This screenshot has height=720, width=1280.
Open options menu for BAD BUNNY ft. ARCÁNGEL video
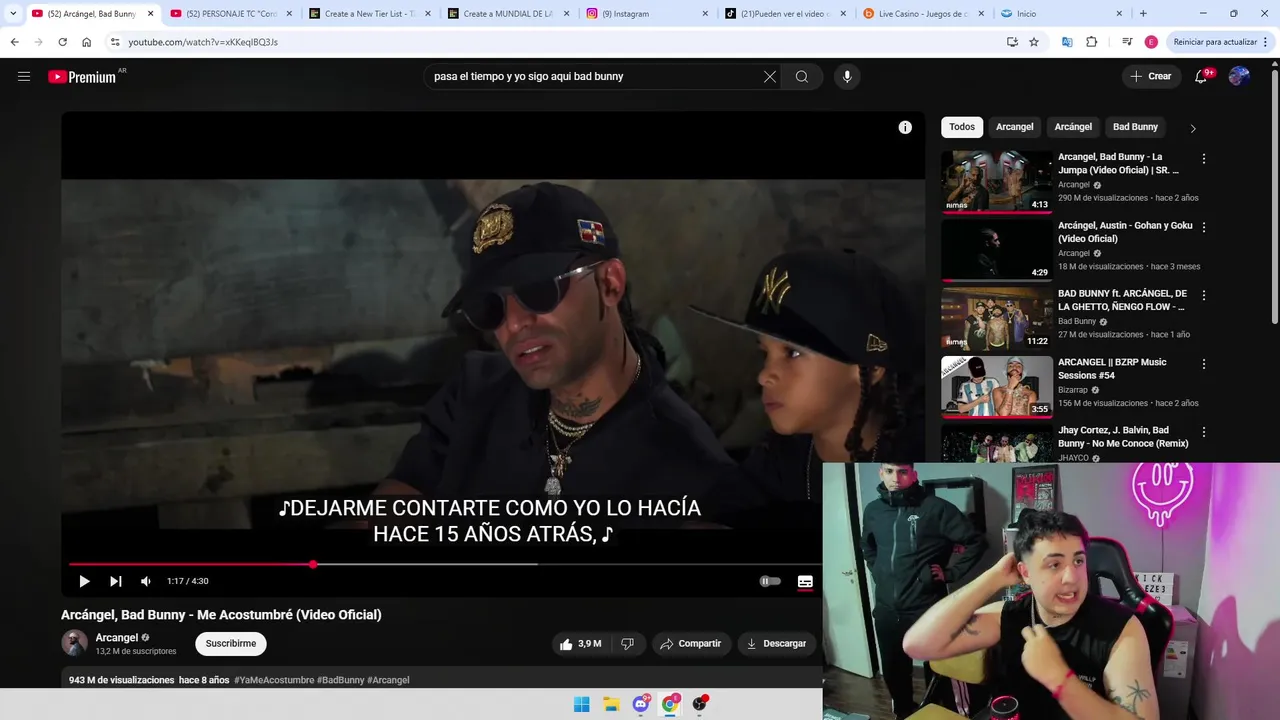tap(1203, 295)
